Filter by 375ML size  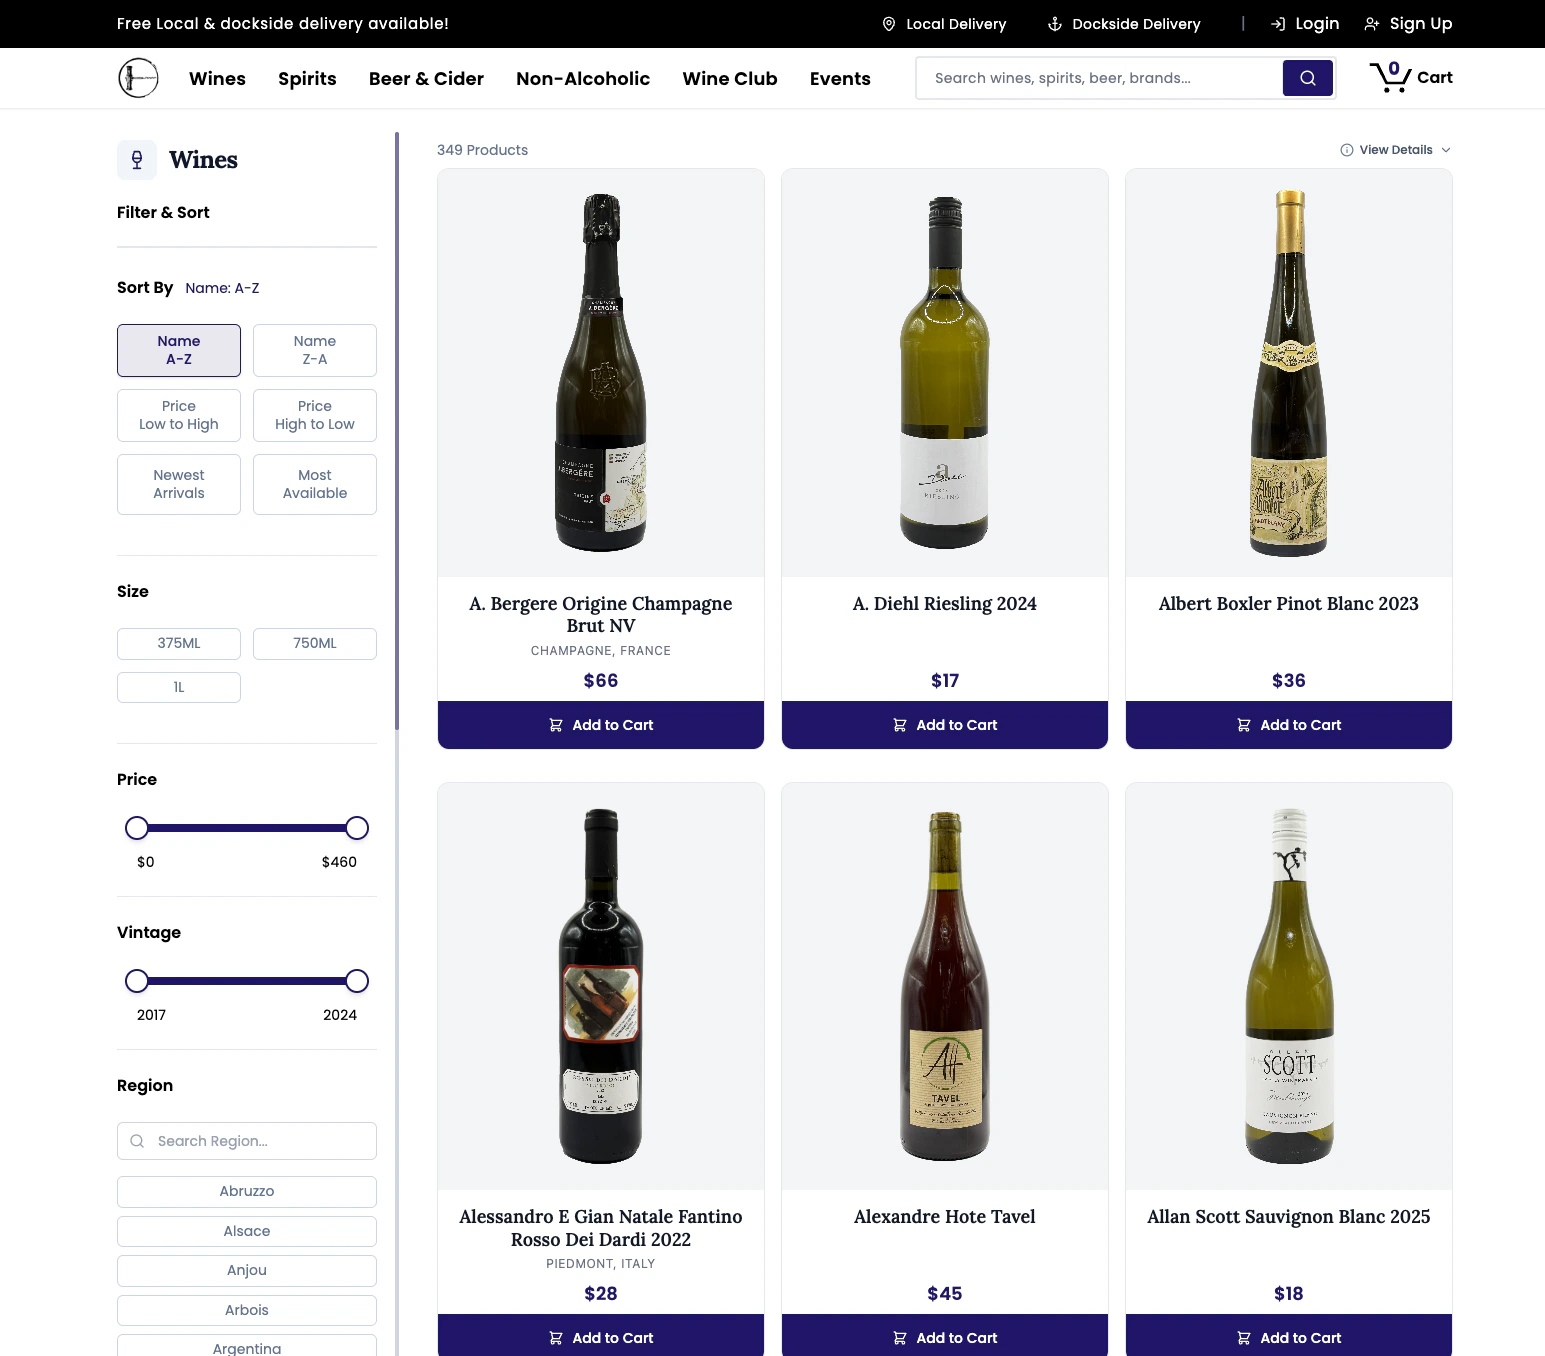tap(179, 643)
